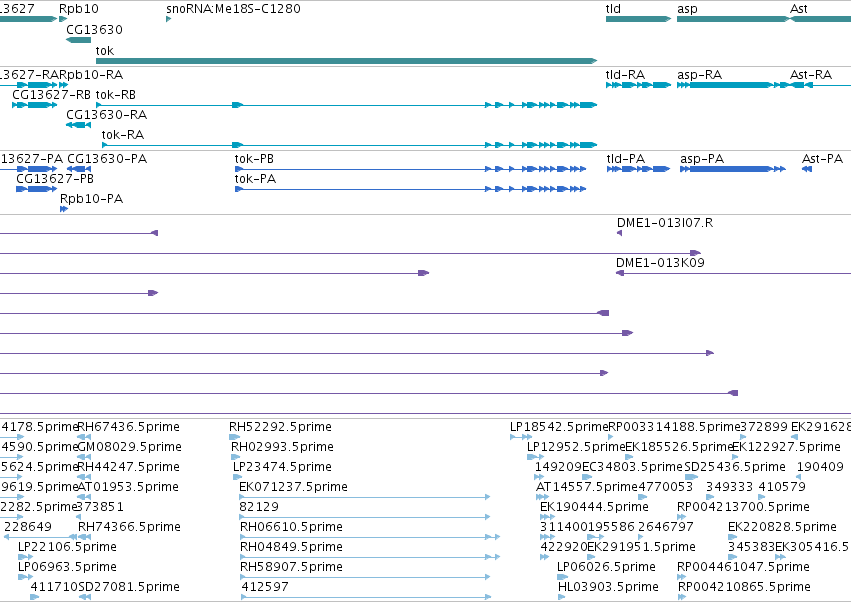The image size is (851, 602).
Task: Click the EK220828.5prime EST label
Action: [782, 527]
